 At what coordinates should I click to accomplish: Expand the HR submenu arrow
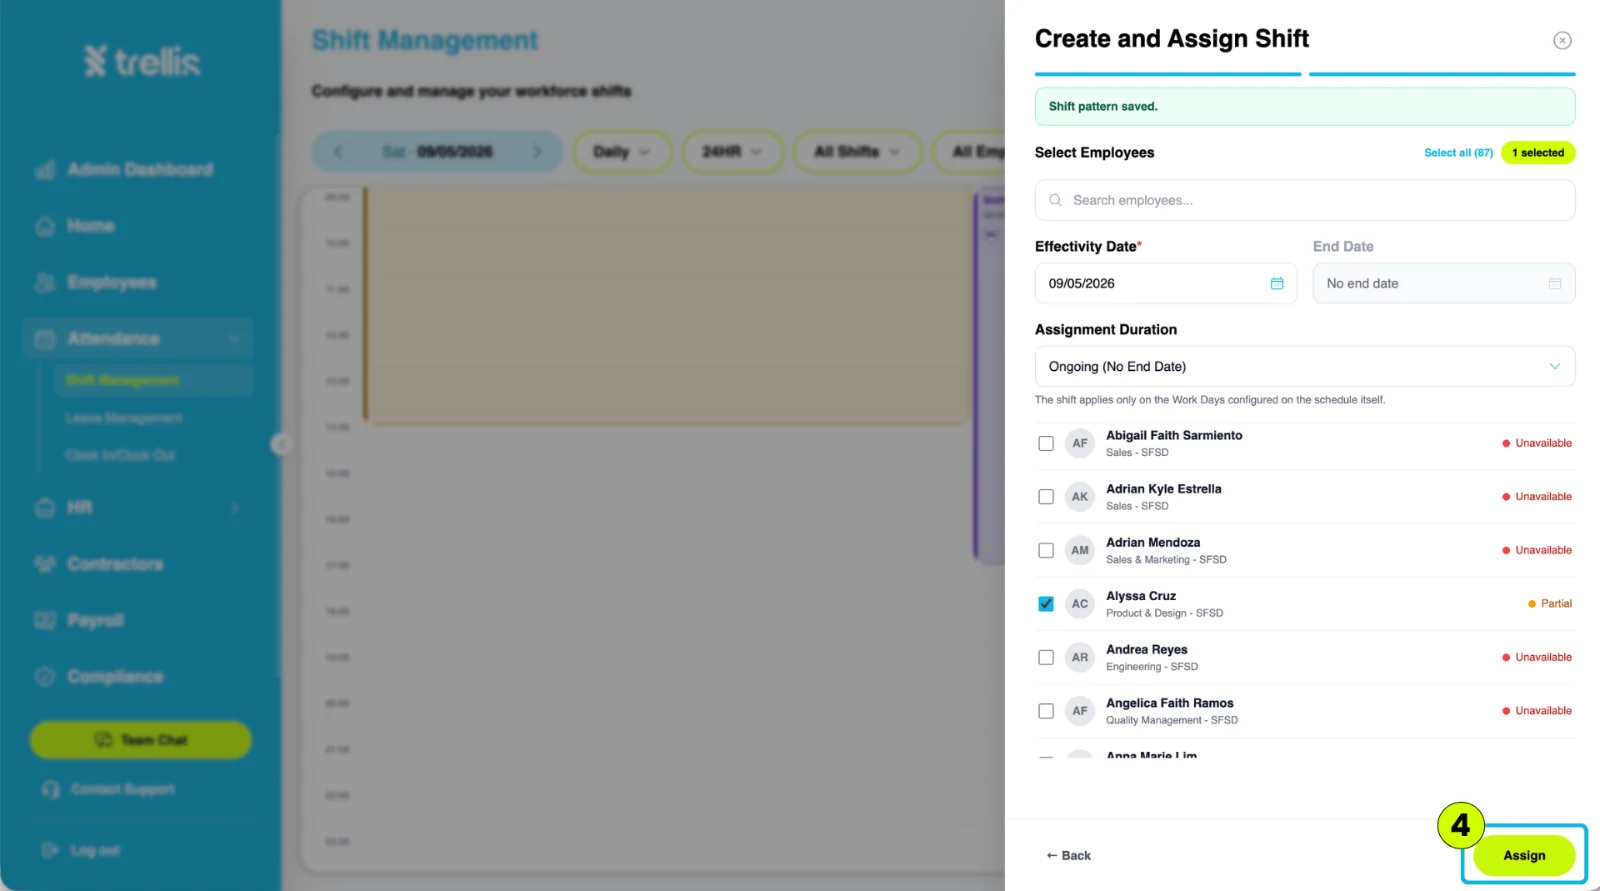235,508
